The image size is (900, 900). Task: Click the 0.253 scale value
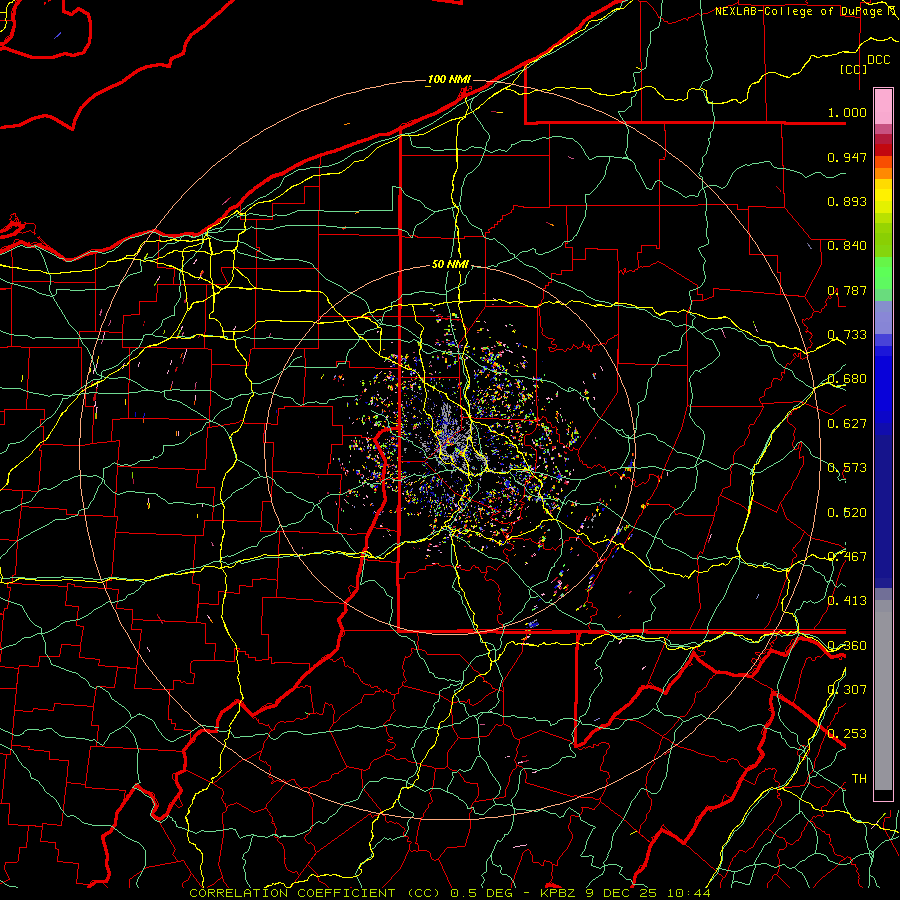847,734
